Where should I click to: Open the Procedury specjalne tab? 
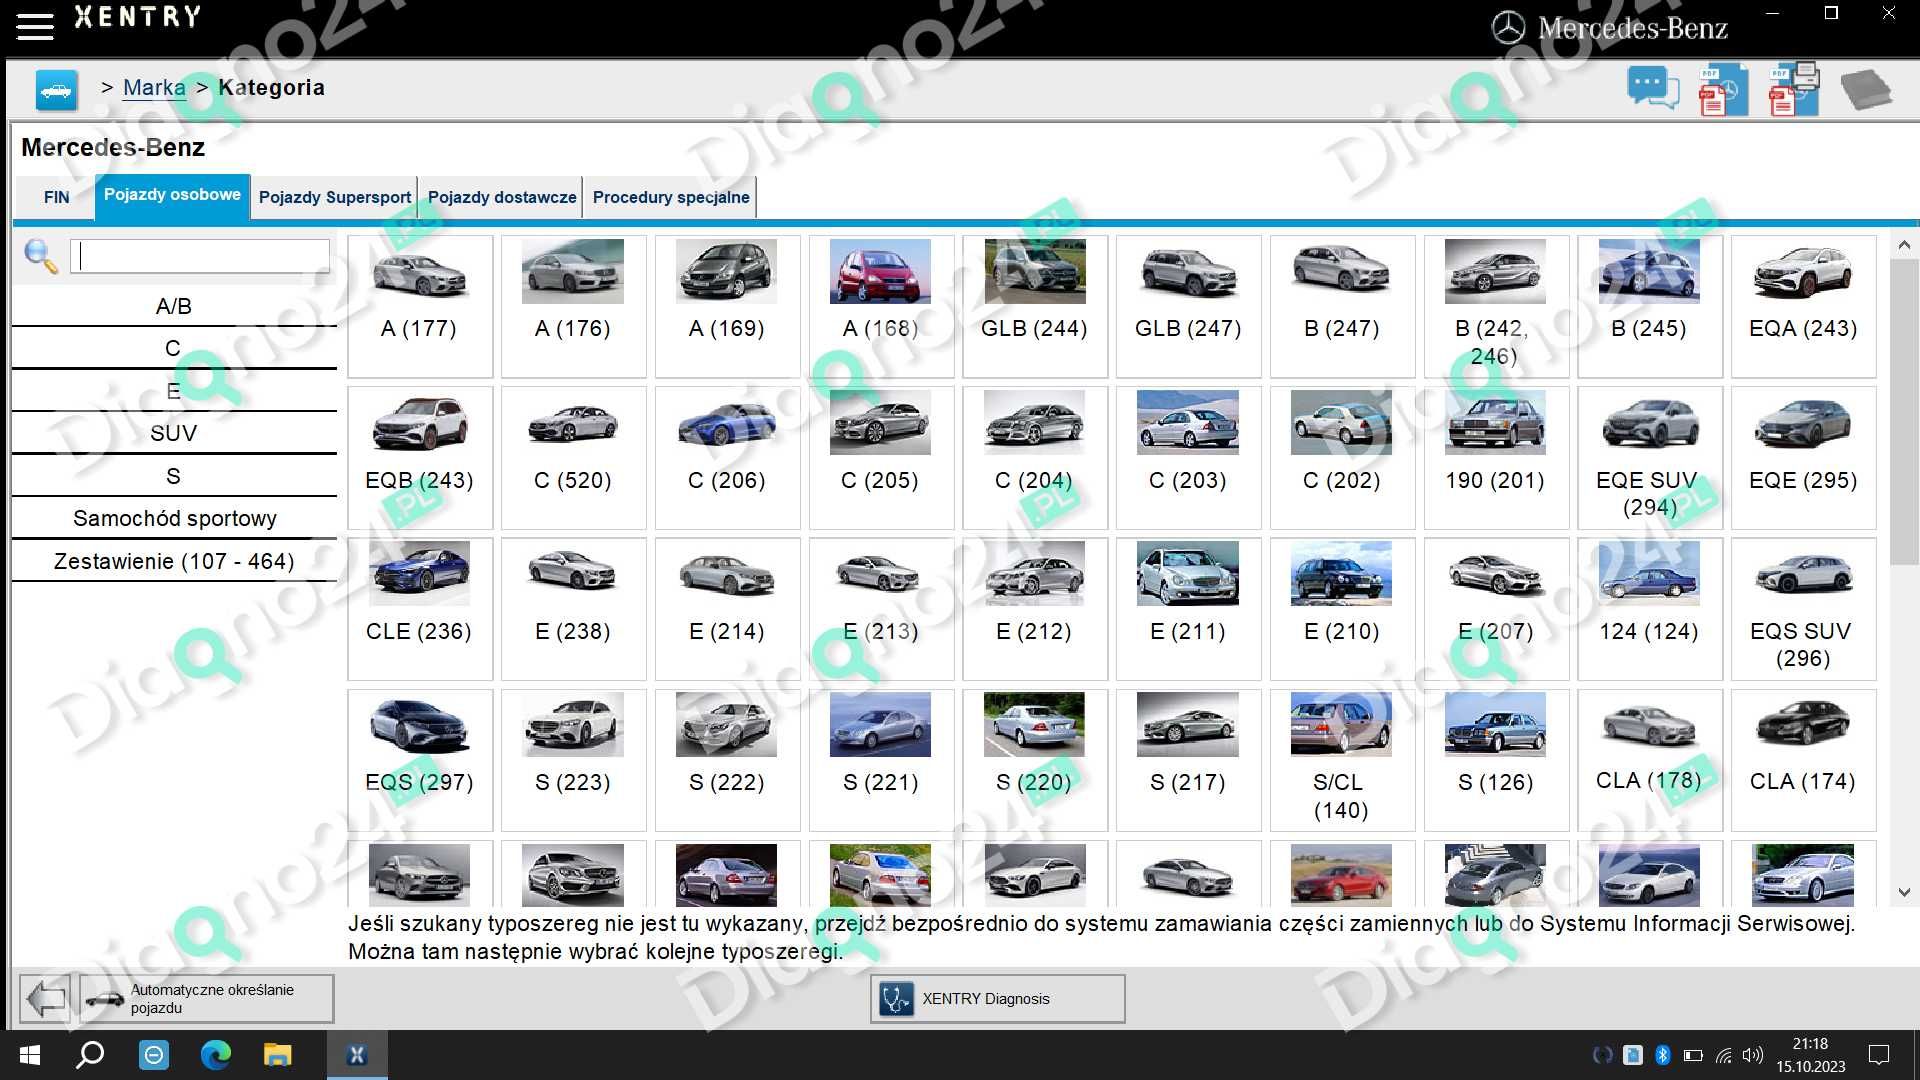click(x=671, y=197)
